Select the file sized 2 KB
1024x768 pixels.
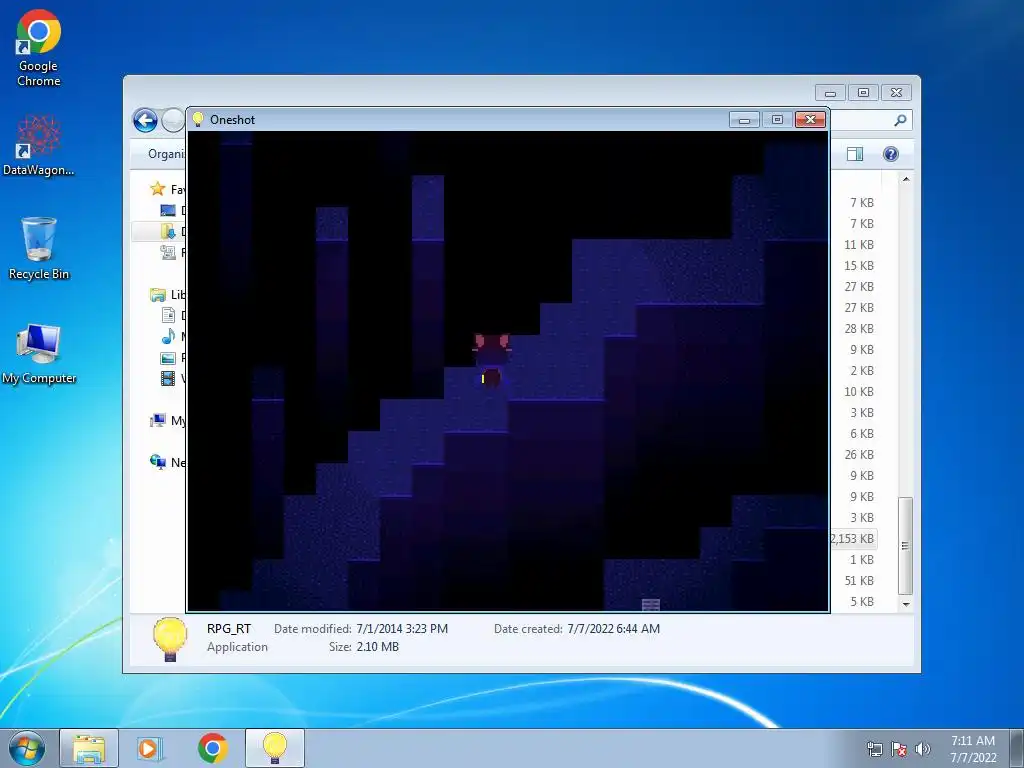coord(861,370)
